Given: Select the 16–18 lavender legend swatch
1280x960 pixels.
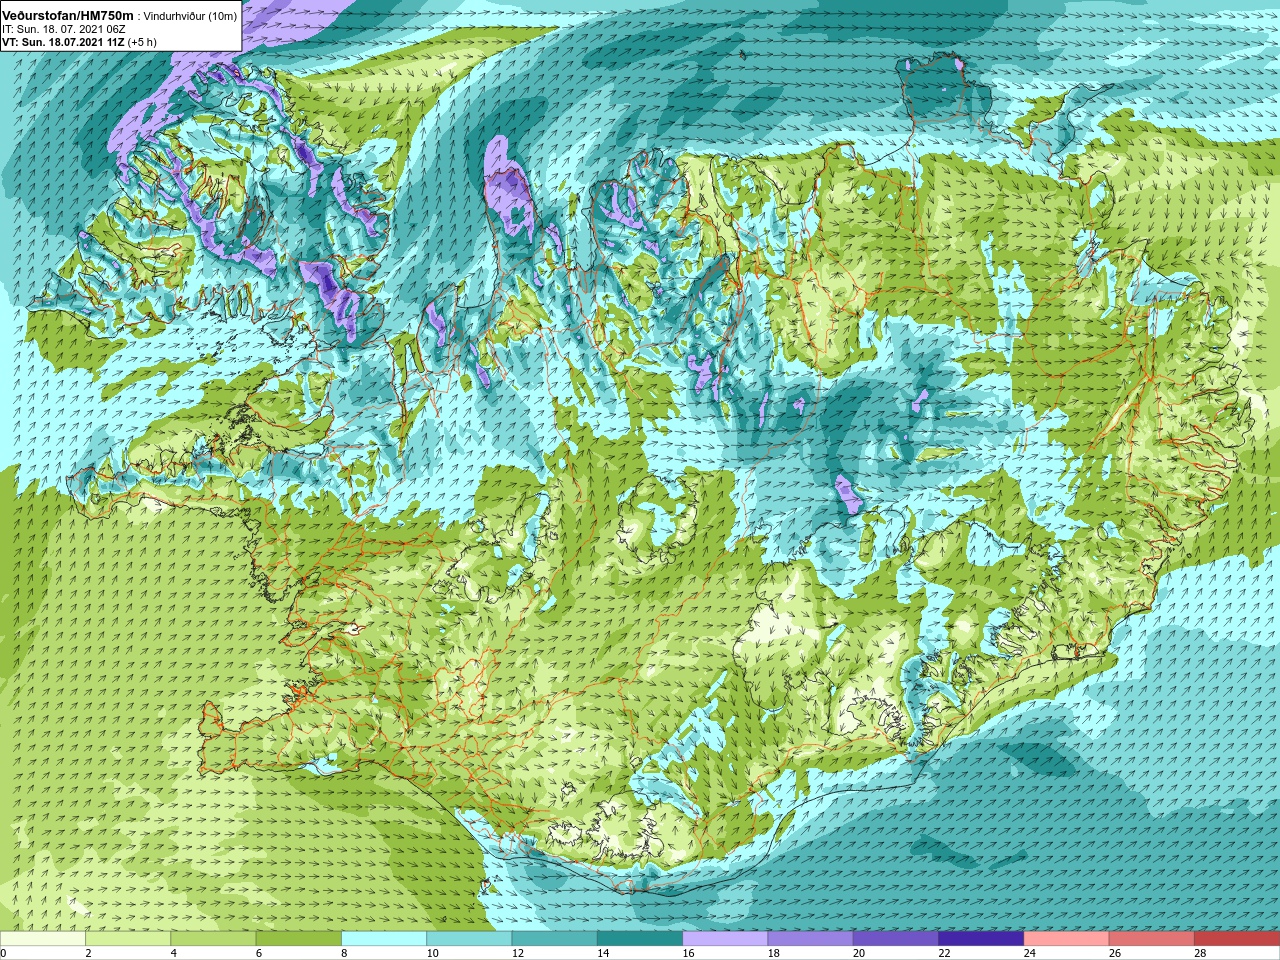Looking at the screenshot, I should [x=725, y=939].
